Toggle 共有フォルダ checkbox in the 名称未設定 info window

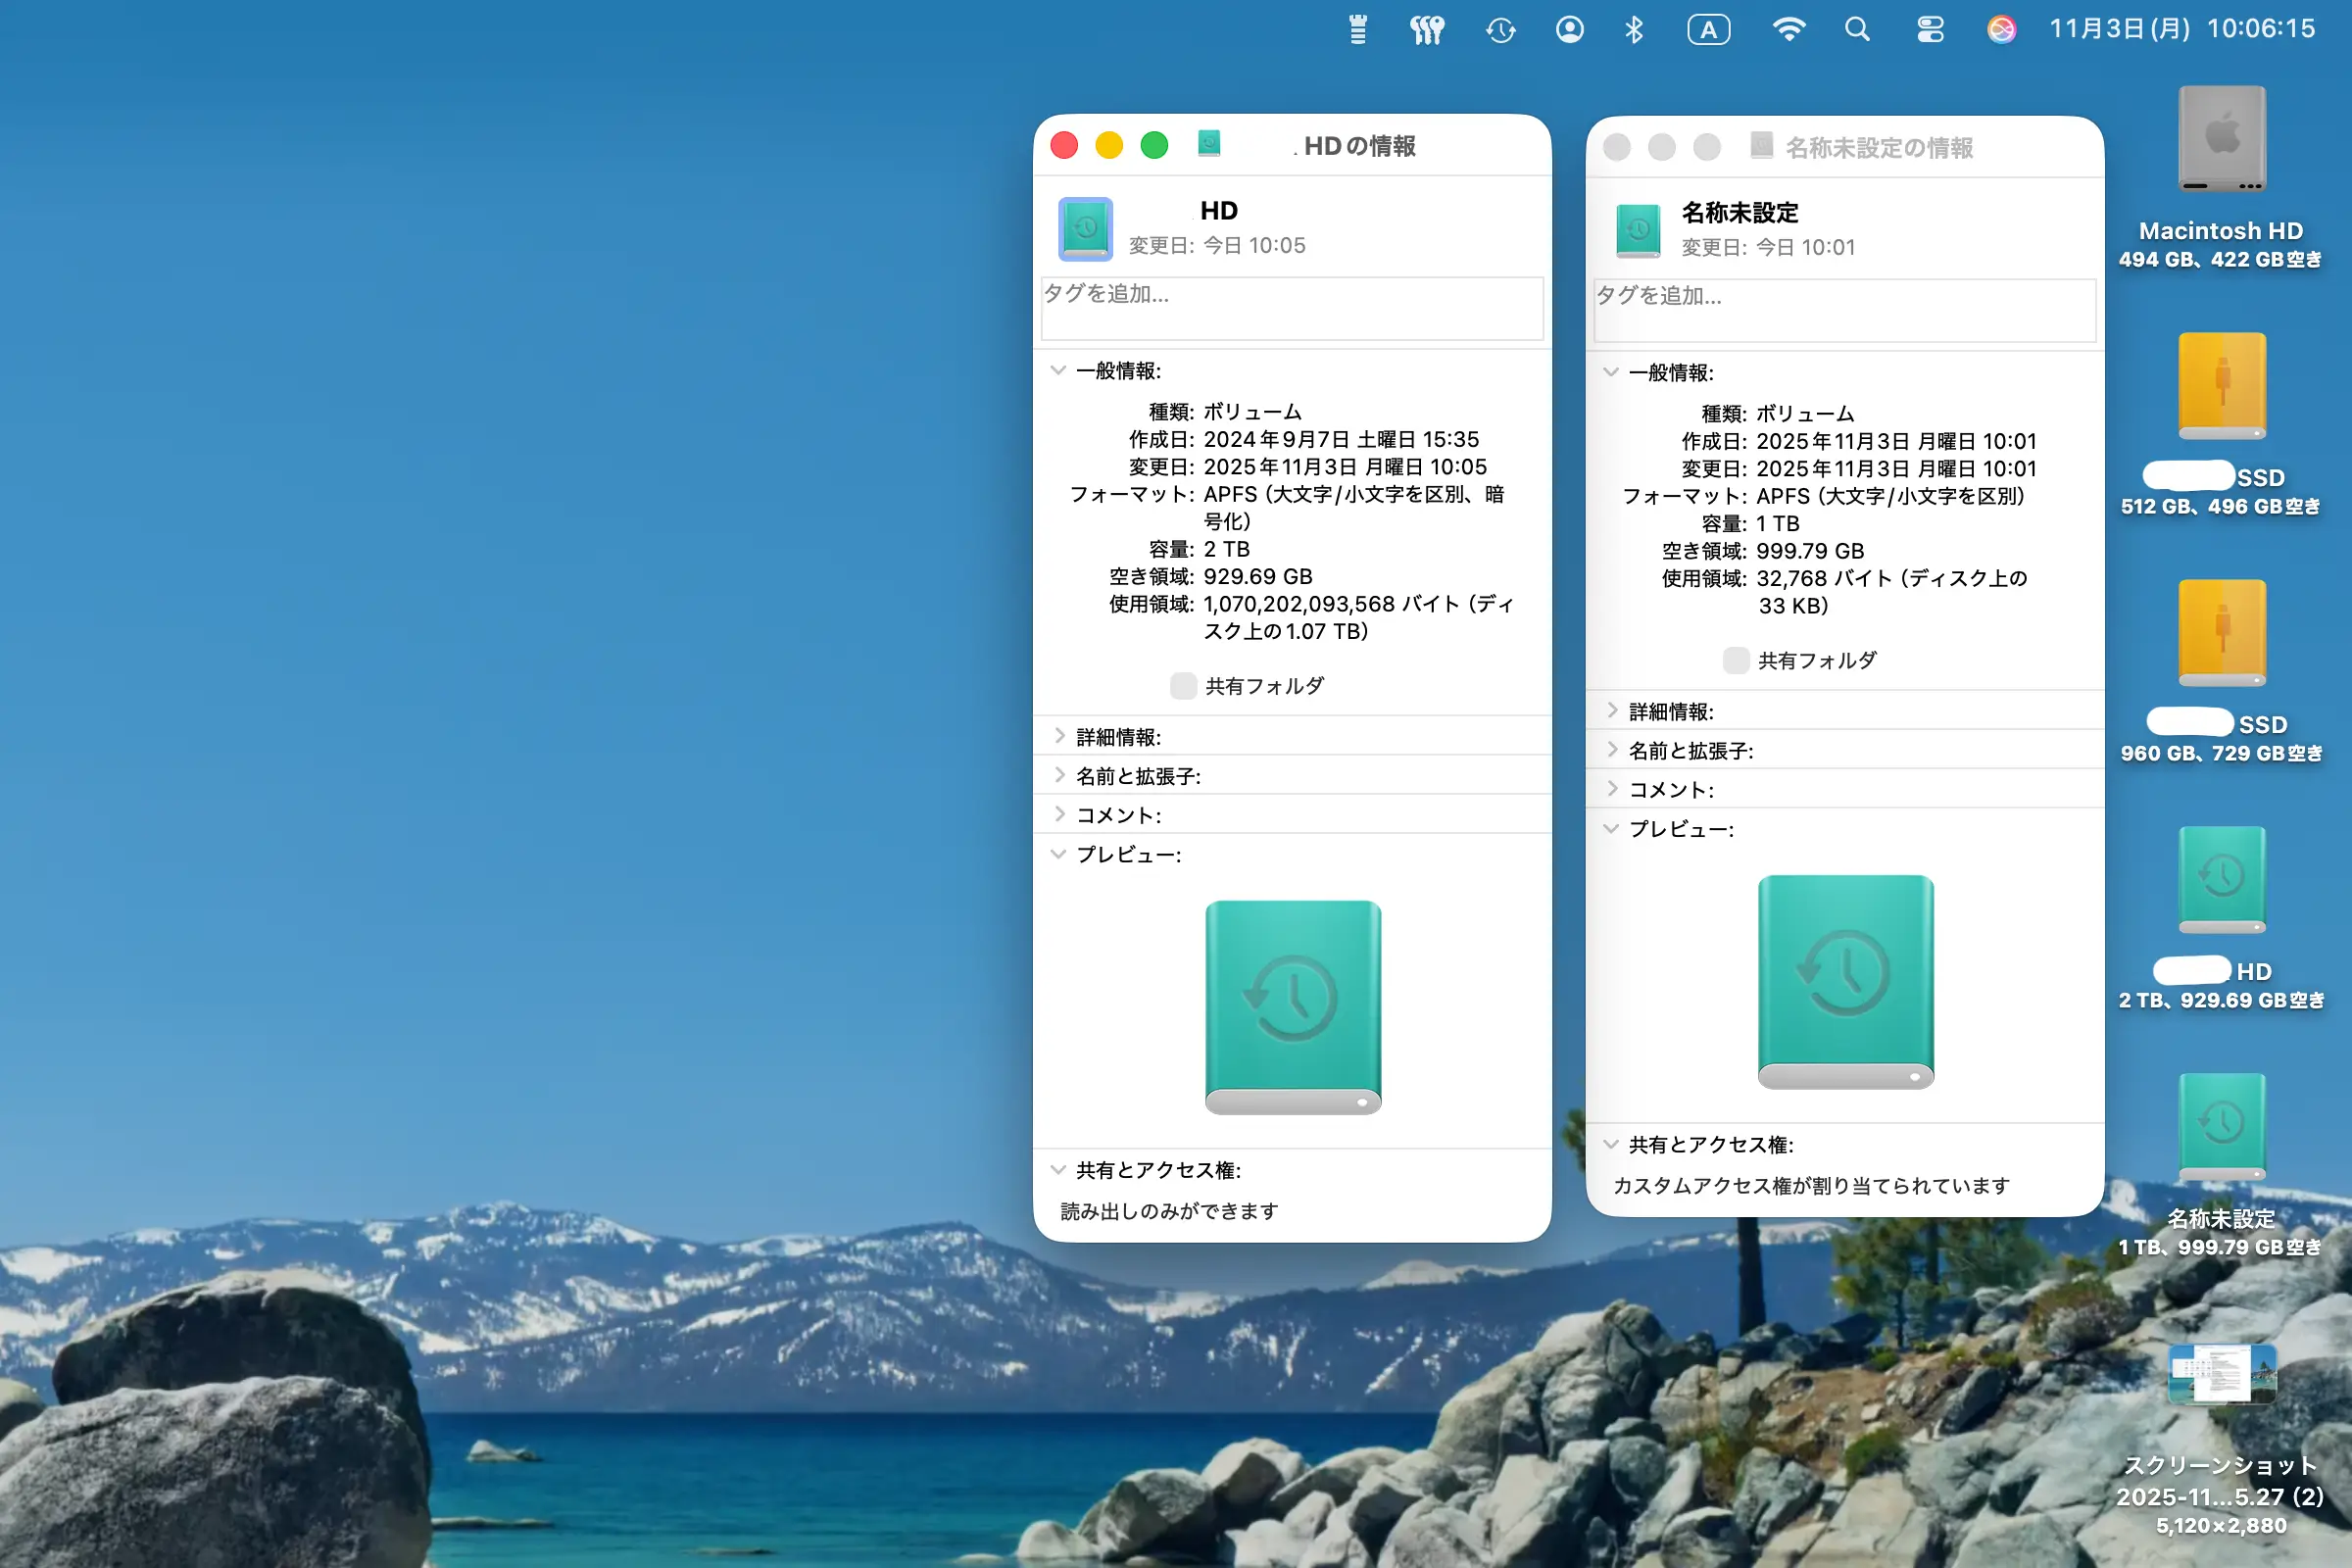1736,660
